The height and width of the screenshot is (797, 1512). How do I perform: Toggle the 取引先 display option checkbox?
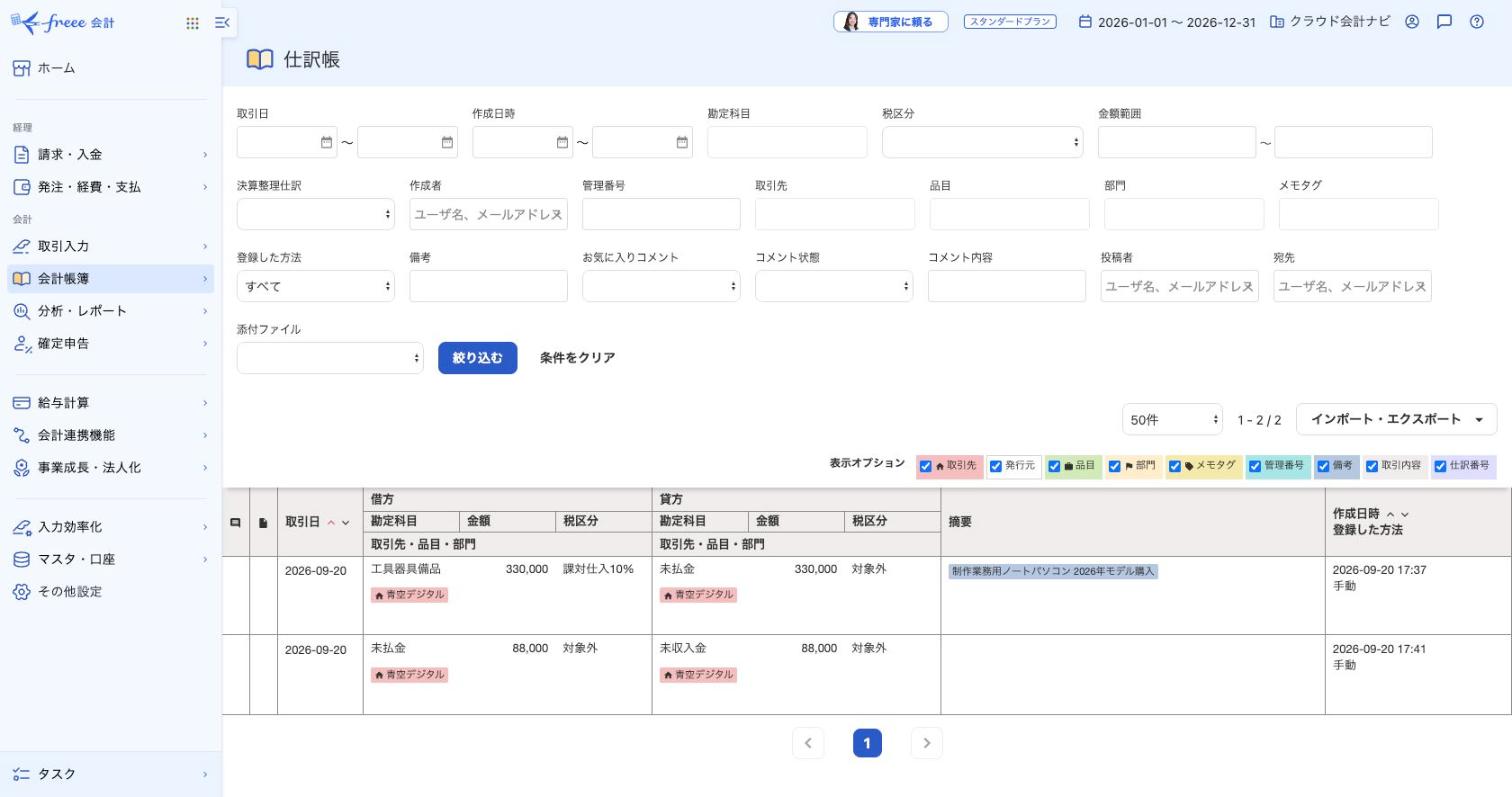pos(925,466)
